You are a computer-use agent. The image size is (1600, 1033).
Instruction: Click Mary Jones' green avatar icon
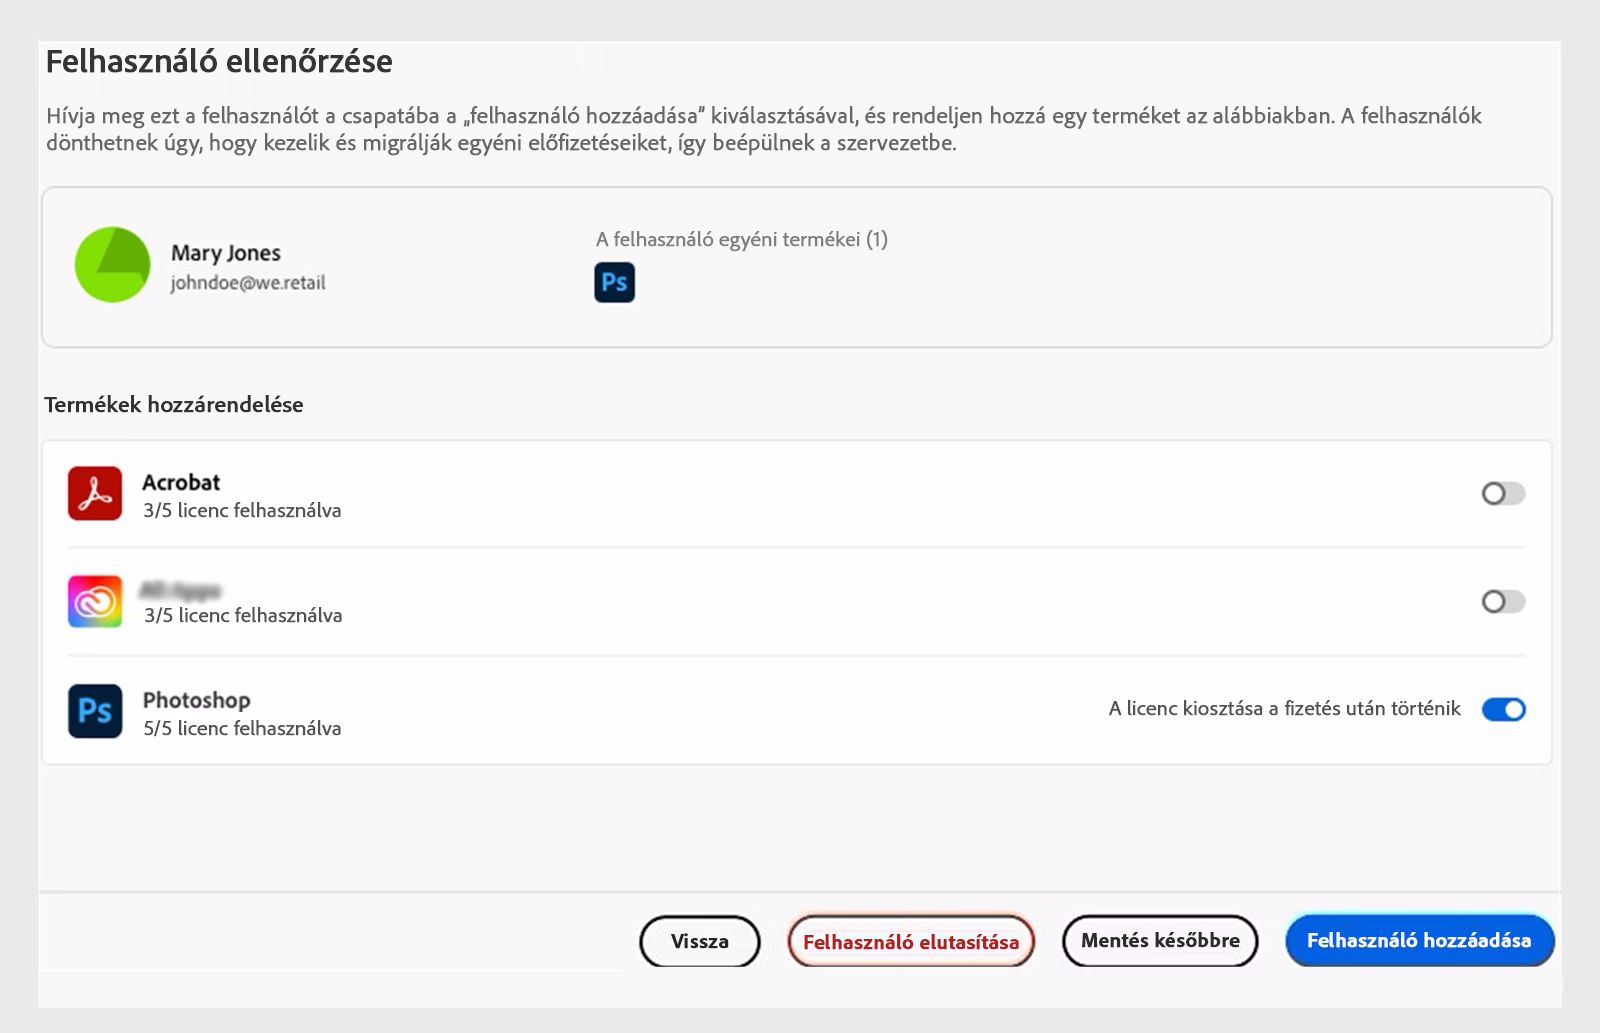click(113, 265)
